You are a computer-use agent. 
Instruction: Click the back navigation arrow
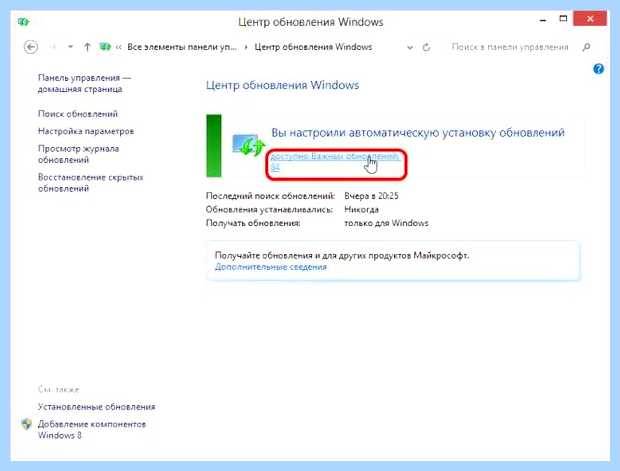[x=31, y=47]
